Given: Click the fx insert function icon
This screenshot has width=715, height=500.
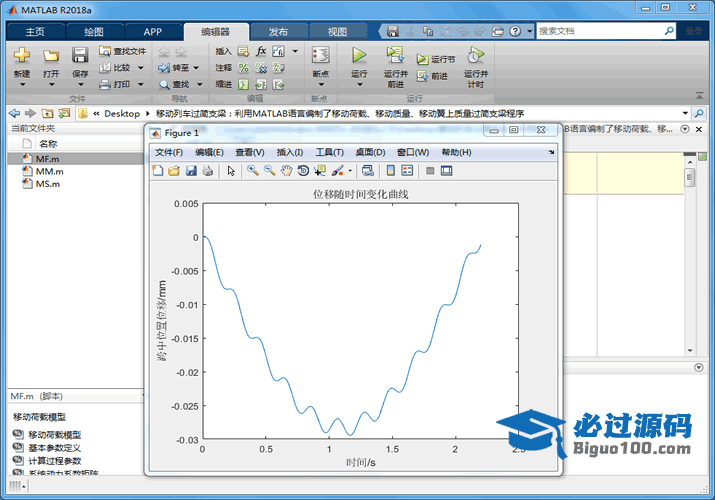Looking at the screenshot, I should (261, 51).
